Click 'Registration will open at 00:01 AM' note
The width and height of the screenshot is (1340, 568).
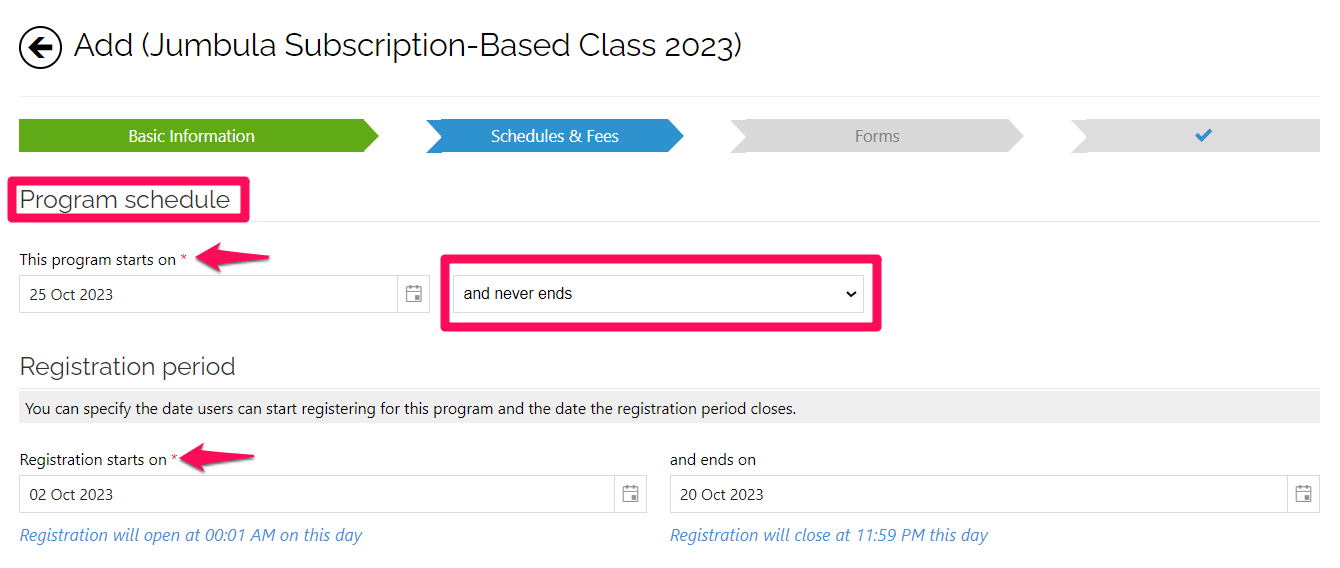[x=191, y=535]
